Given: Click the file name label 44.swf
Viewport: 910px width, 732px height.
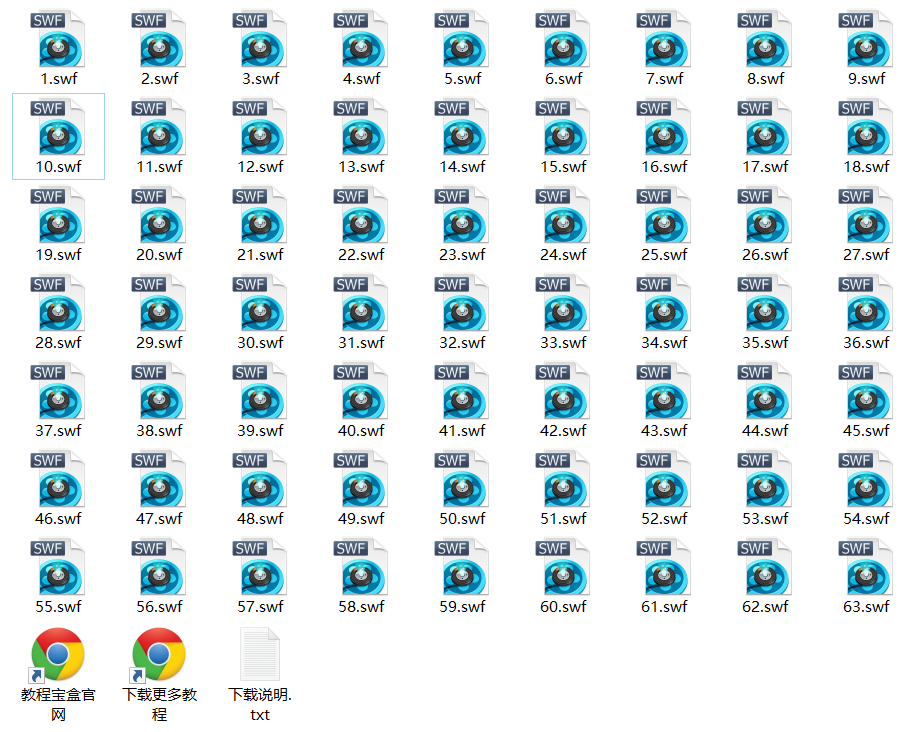Looking at the screenshot, I should pyautogui.click(x=765, y=431).
